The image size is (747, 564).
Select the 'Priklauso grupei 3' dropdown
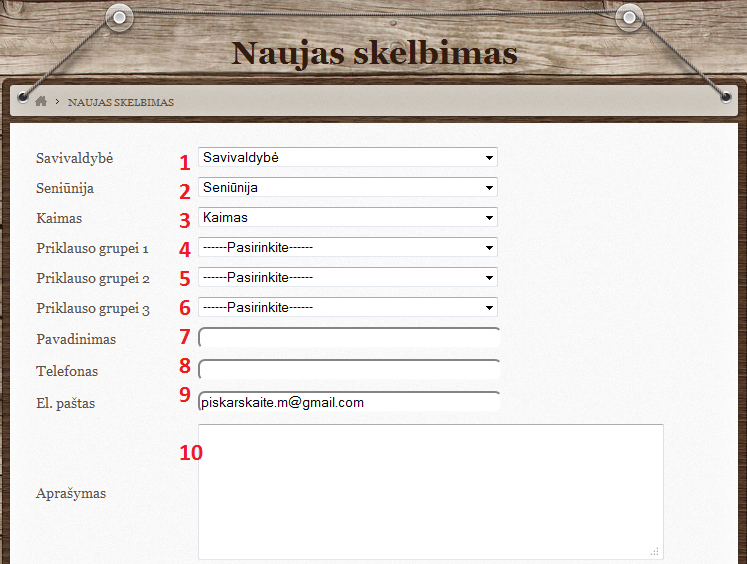347,307
